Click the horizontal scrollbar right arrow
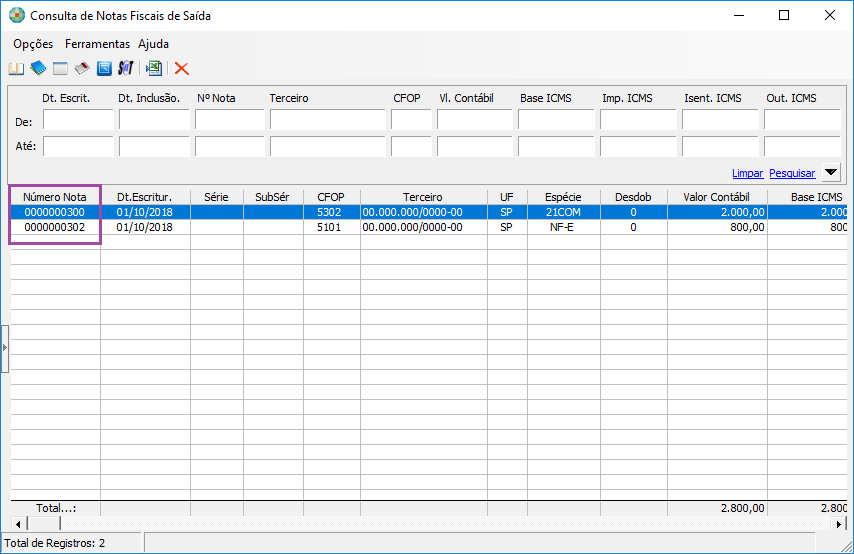This screenshot has height=554, width=854. pyautogui.click(x=839, y=523)
